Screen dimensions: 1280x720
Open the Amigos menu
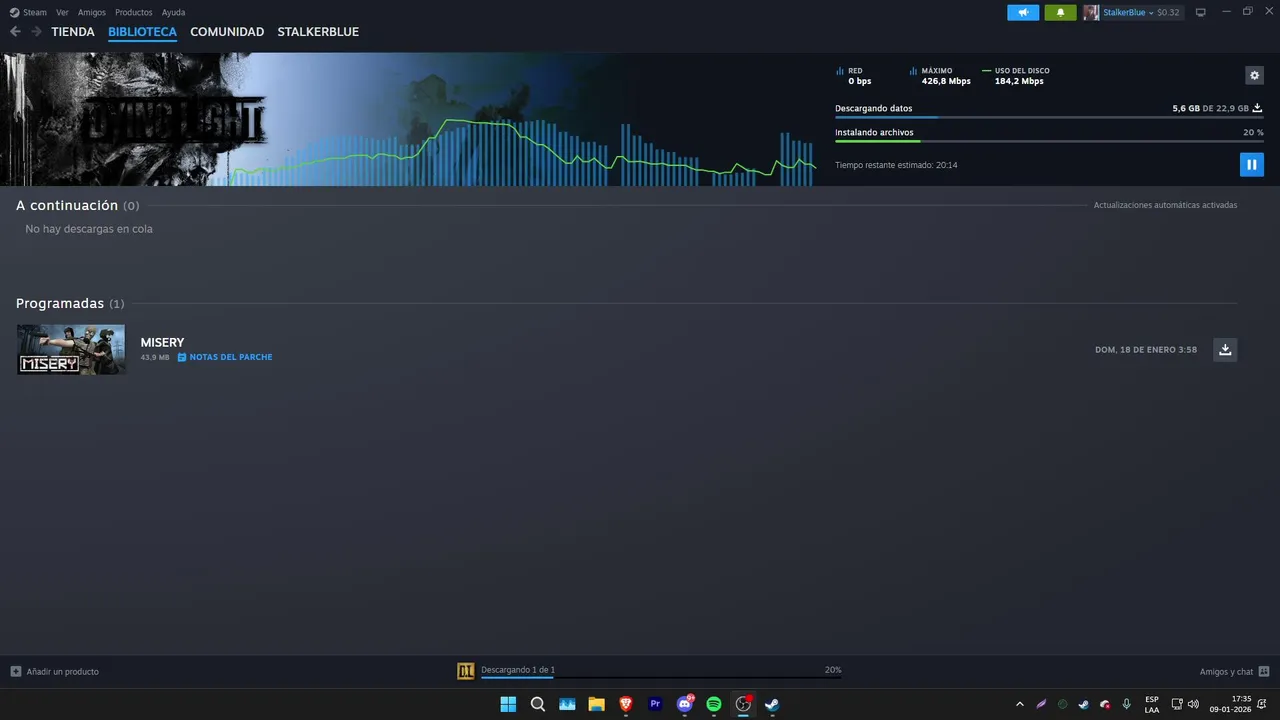(92, 12)
